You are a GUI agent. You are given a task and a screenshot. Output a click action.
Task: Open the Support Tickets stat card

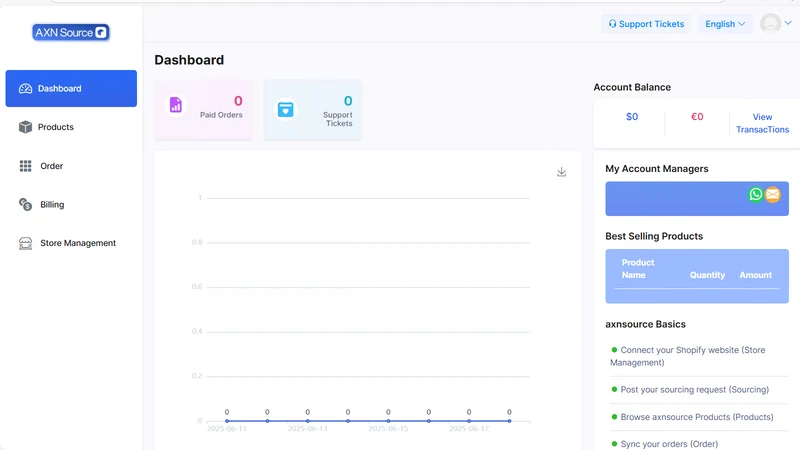313,109
